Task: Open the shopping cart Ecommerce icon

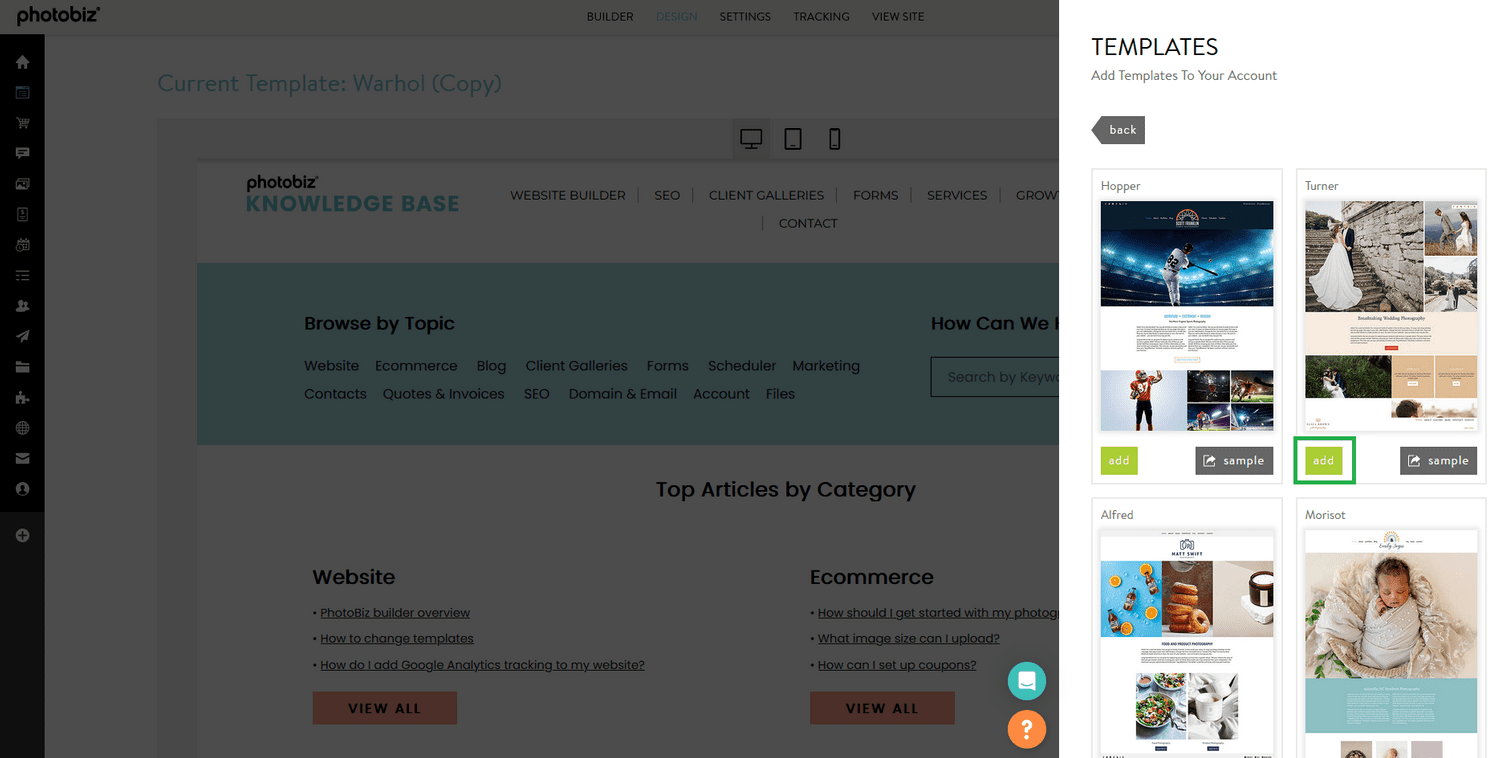Action: (22, 123)
